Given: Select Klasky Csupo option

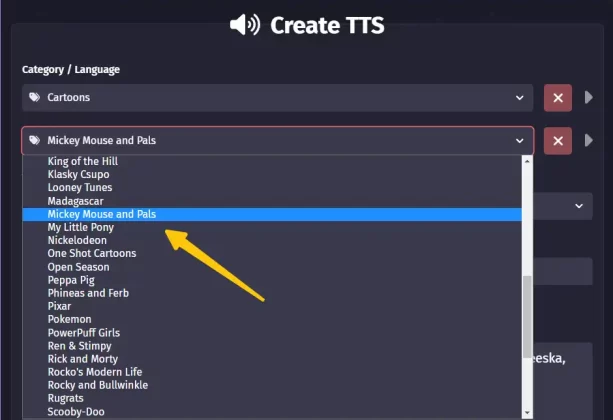Looking at the screenshot, I should (272, 174).
